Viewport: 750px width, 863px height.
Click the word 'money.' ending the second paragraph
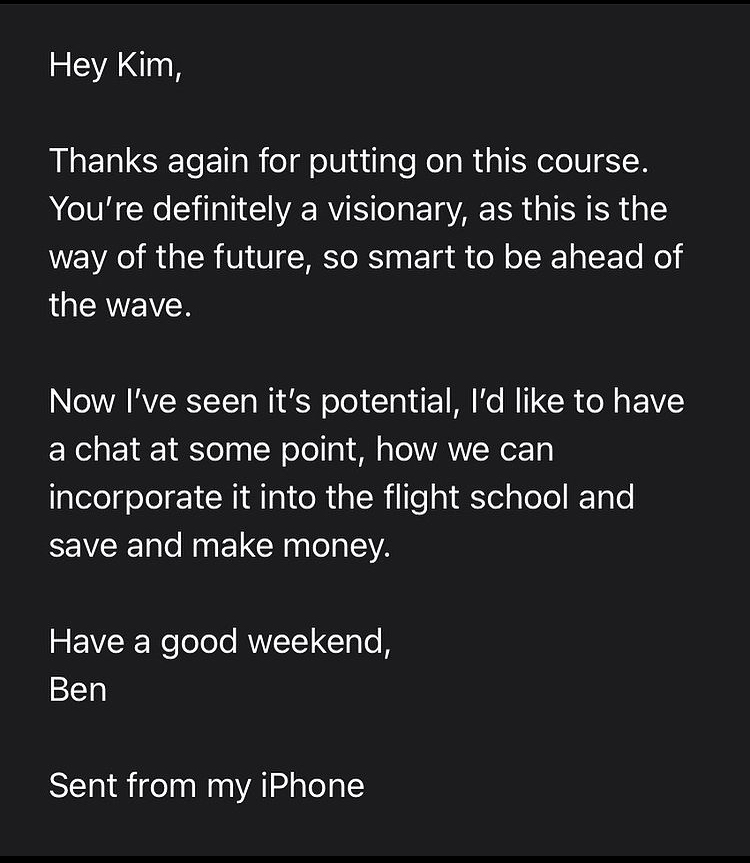[x=337, y=545]
